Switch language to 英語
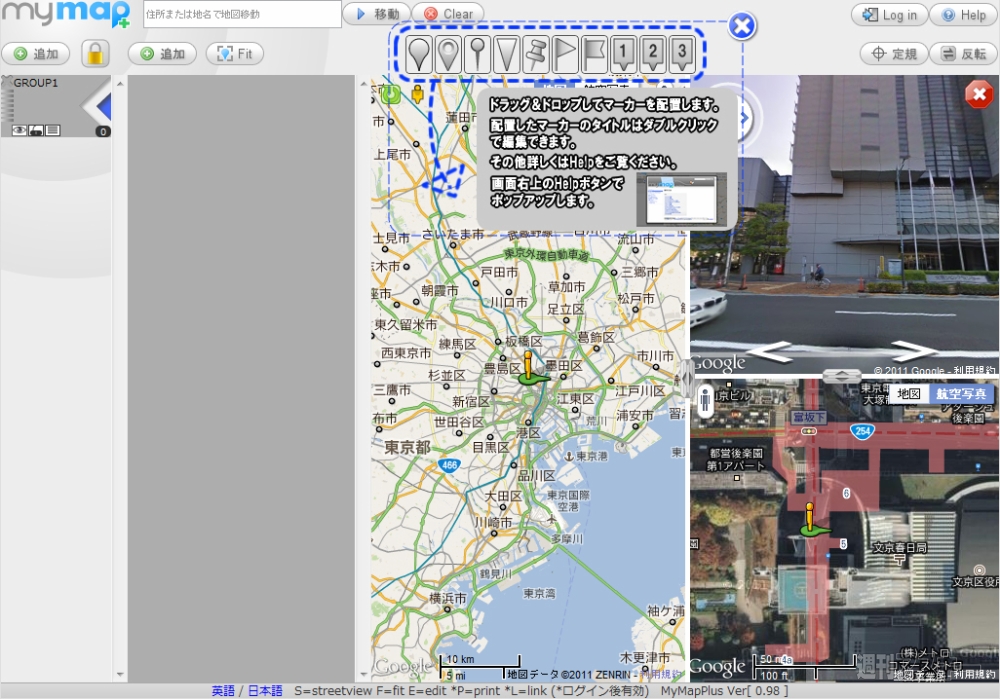The width and height of the screenshot is (1000, 699). coord(223,691)
